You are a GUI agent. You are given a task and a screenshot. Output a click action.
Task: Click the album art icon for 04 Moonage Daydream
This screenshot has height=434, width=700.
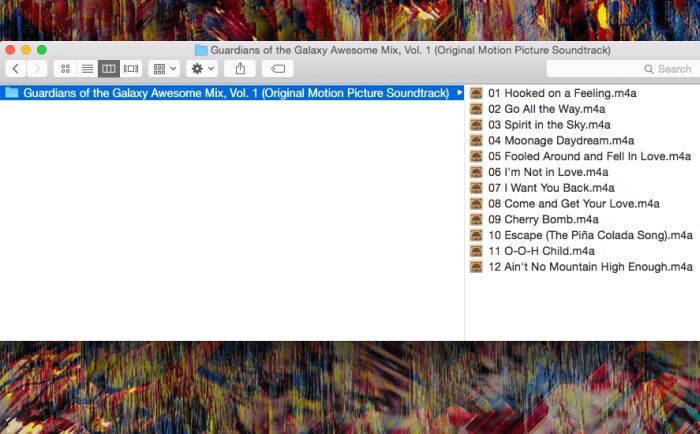[476, 141]
